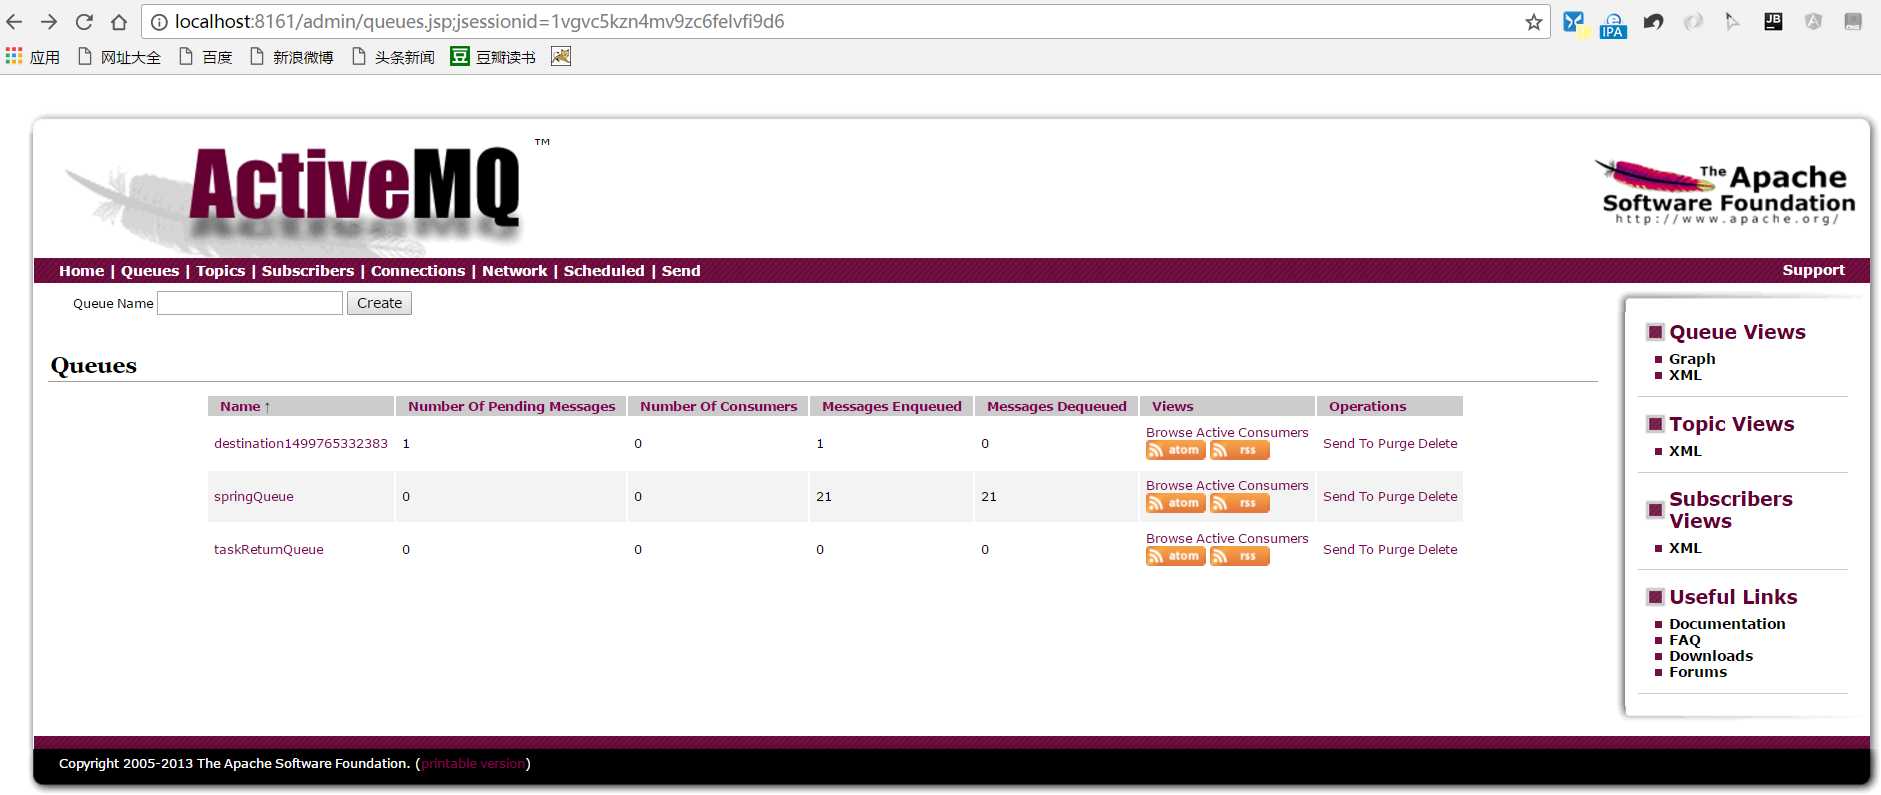The image size is (1881, 795).
Task: Open the Forums useful link
Action: pyautogui.click(x=1698, y=672)
